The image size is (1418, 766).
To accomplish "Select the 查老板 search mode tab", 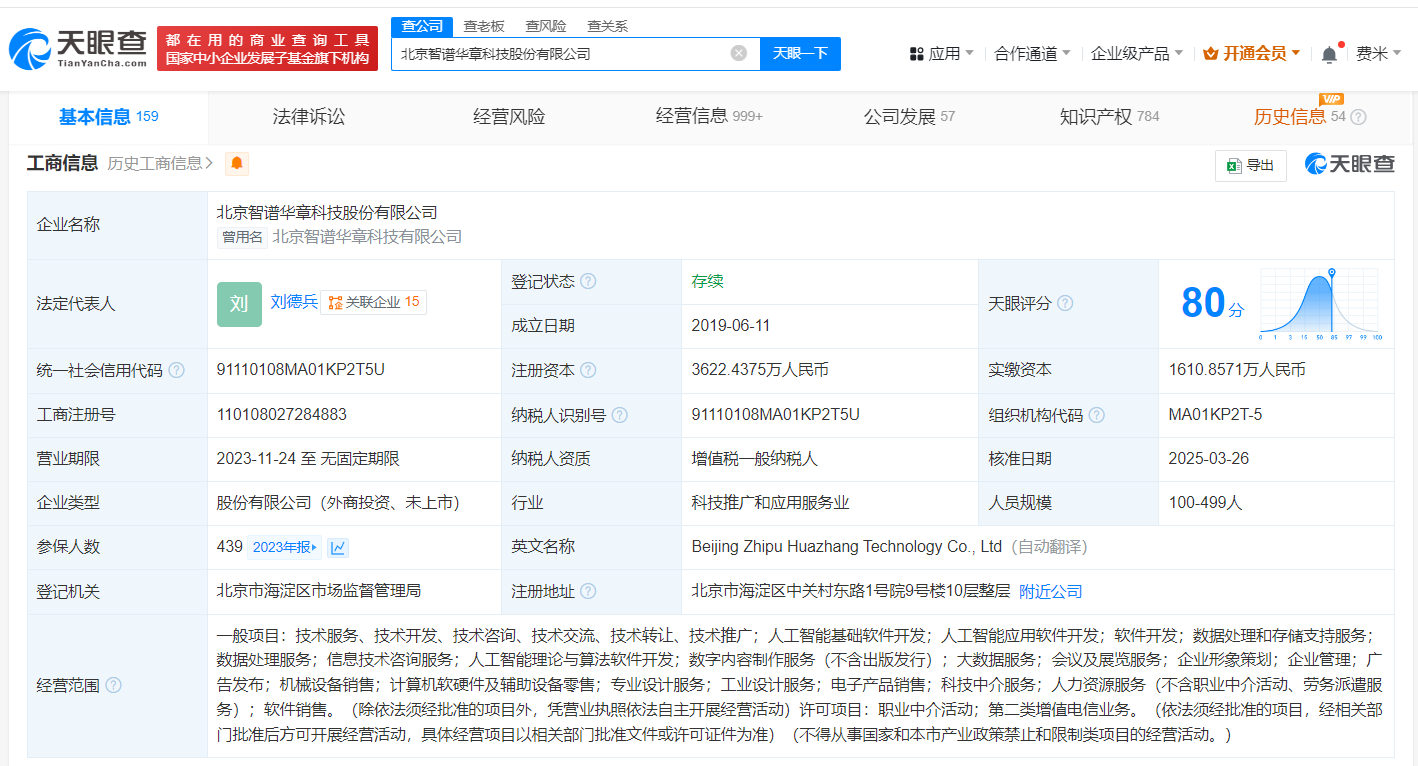I will 483,26.
